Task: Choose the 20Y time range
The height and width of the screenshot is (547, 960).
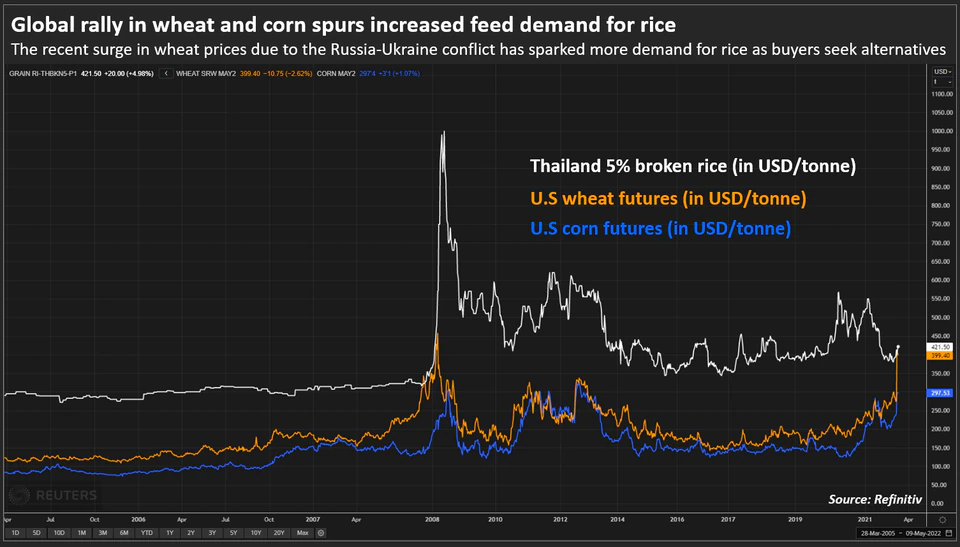Action: (x=279, y=533)
